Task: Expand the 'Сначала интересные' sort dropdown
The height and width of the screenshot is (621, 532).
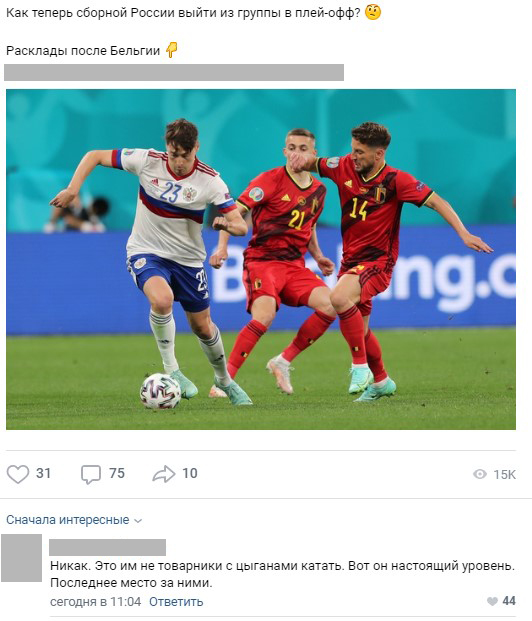Action: point(74,520)
